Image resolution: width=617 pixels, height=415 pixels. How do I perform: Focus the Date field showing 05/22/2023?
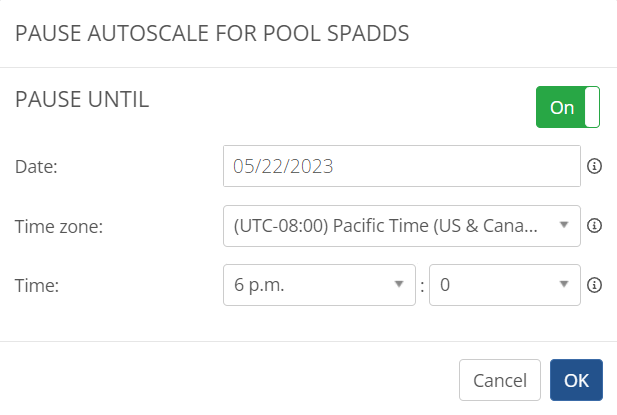click(x=401, y=166)
